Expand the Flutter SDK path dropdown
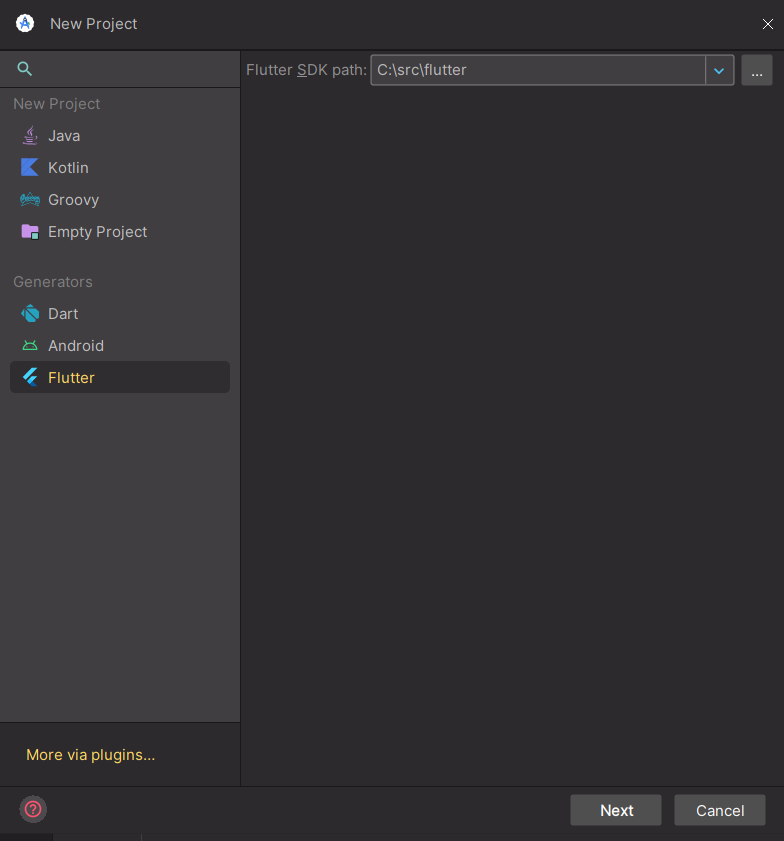This screenshot has width=784, height=841. point(719,70)
